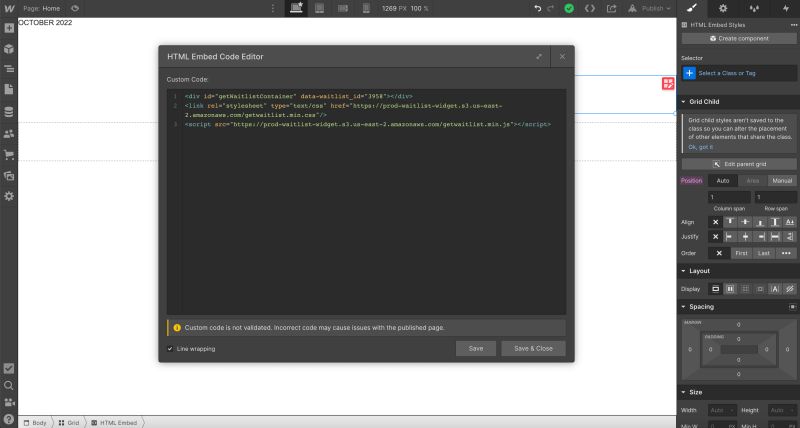Select Grid in the breadcrumb bar
This screenshot has height=428, width=800.
(x=69, y=423)
